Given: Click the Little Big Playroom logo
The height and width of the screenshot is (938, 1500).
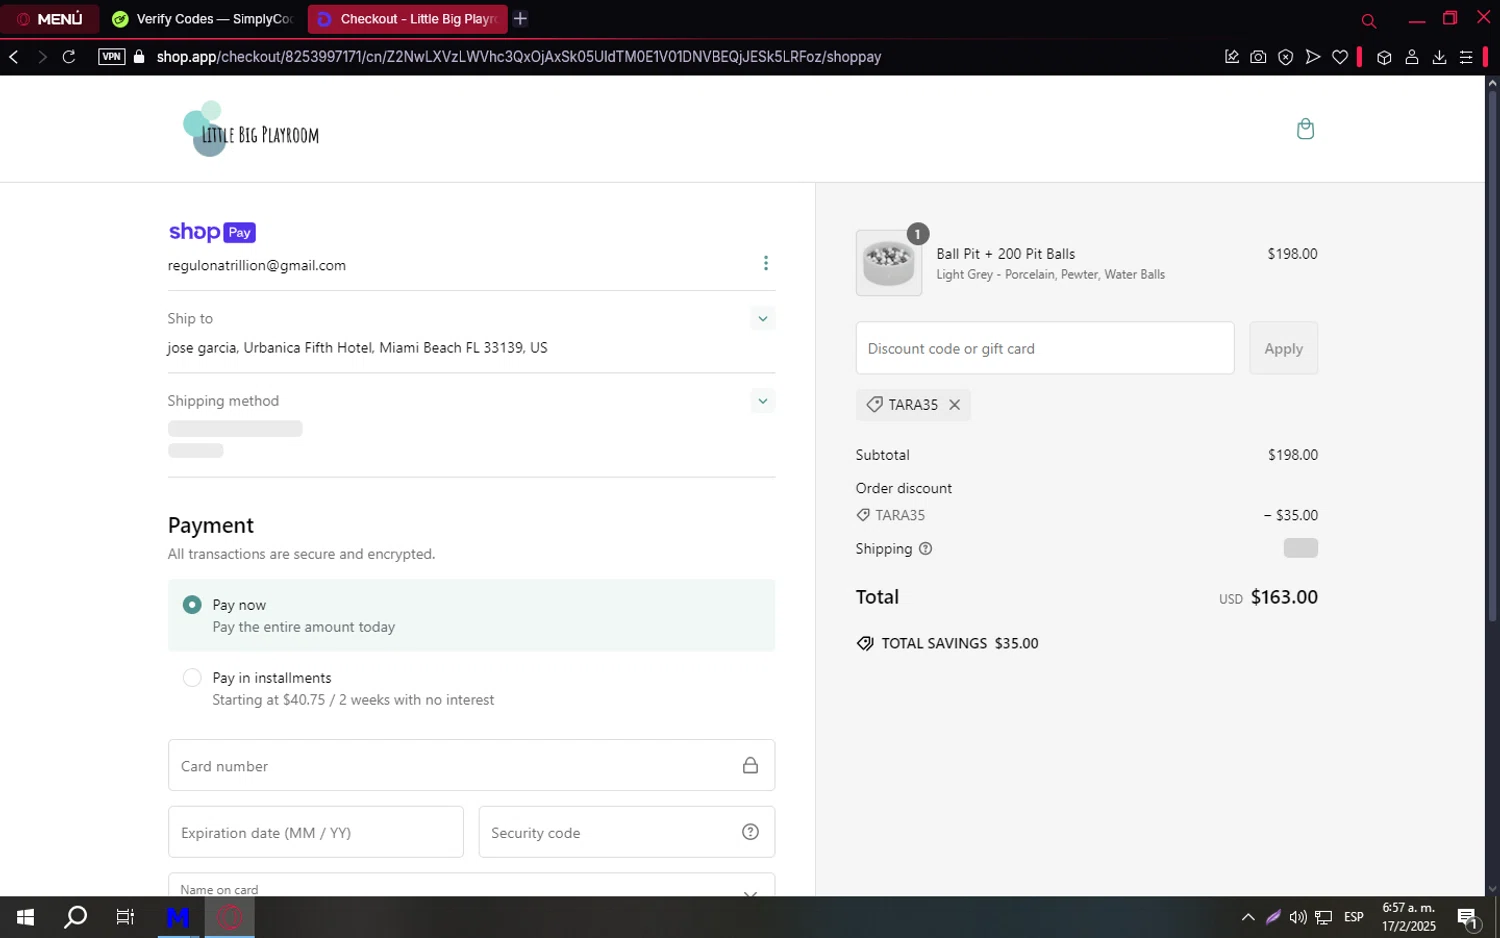Looking at the screenshot, I should coord(251,129).
